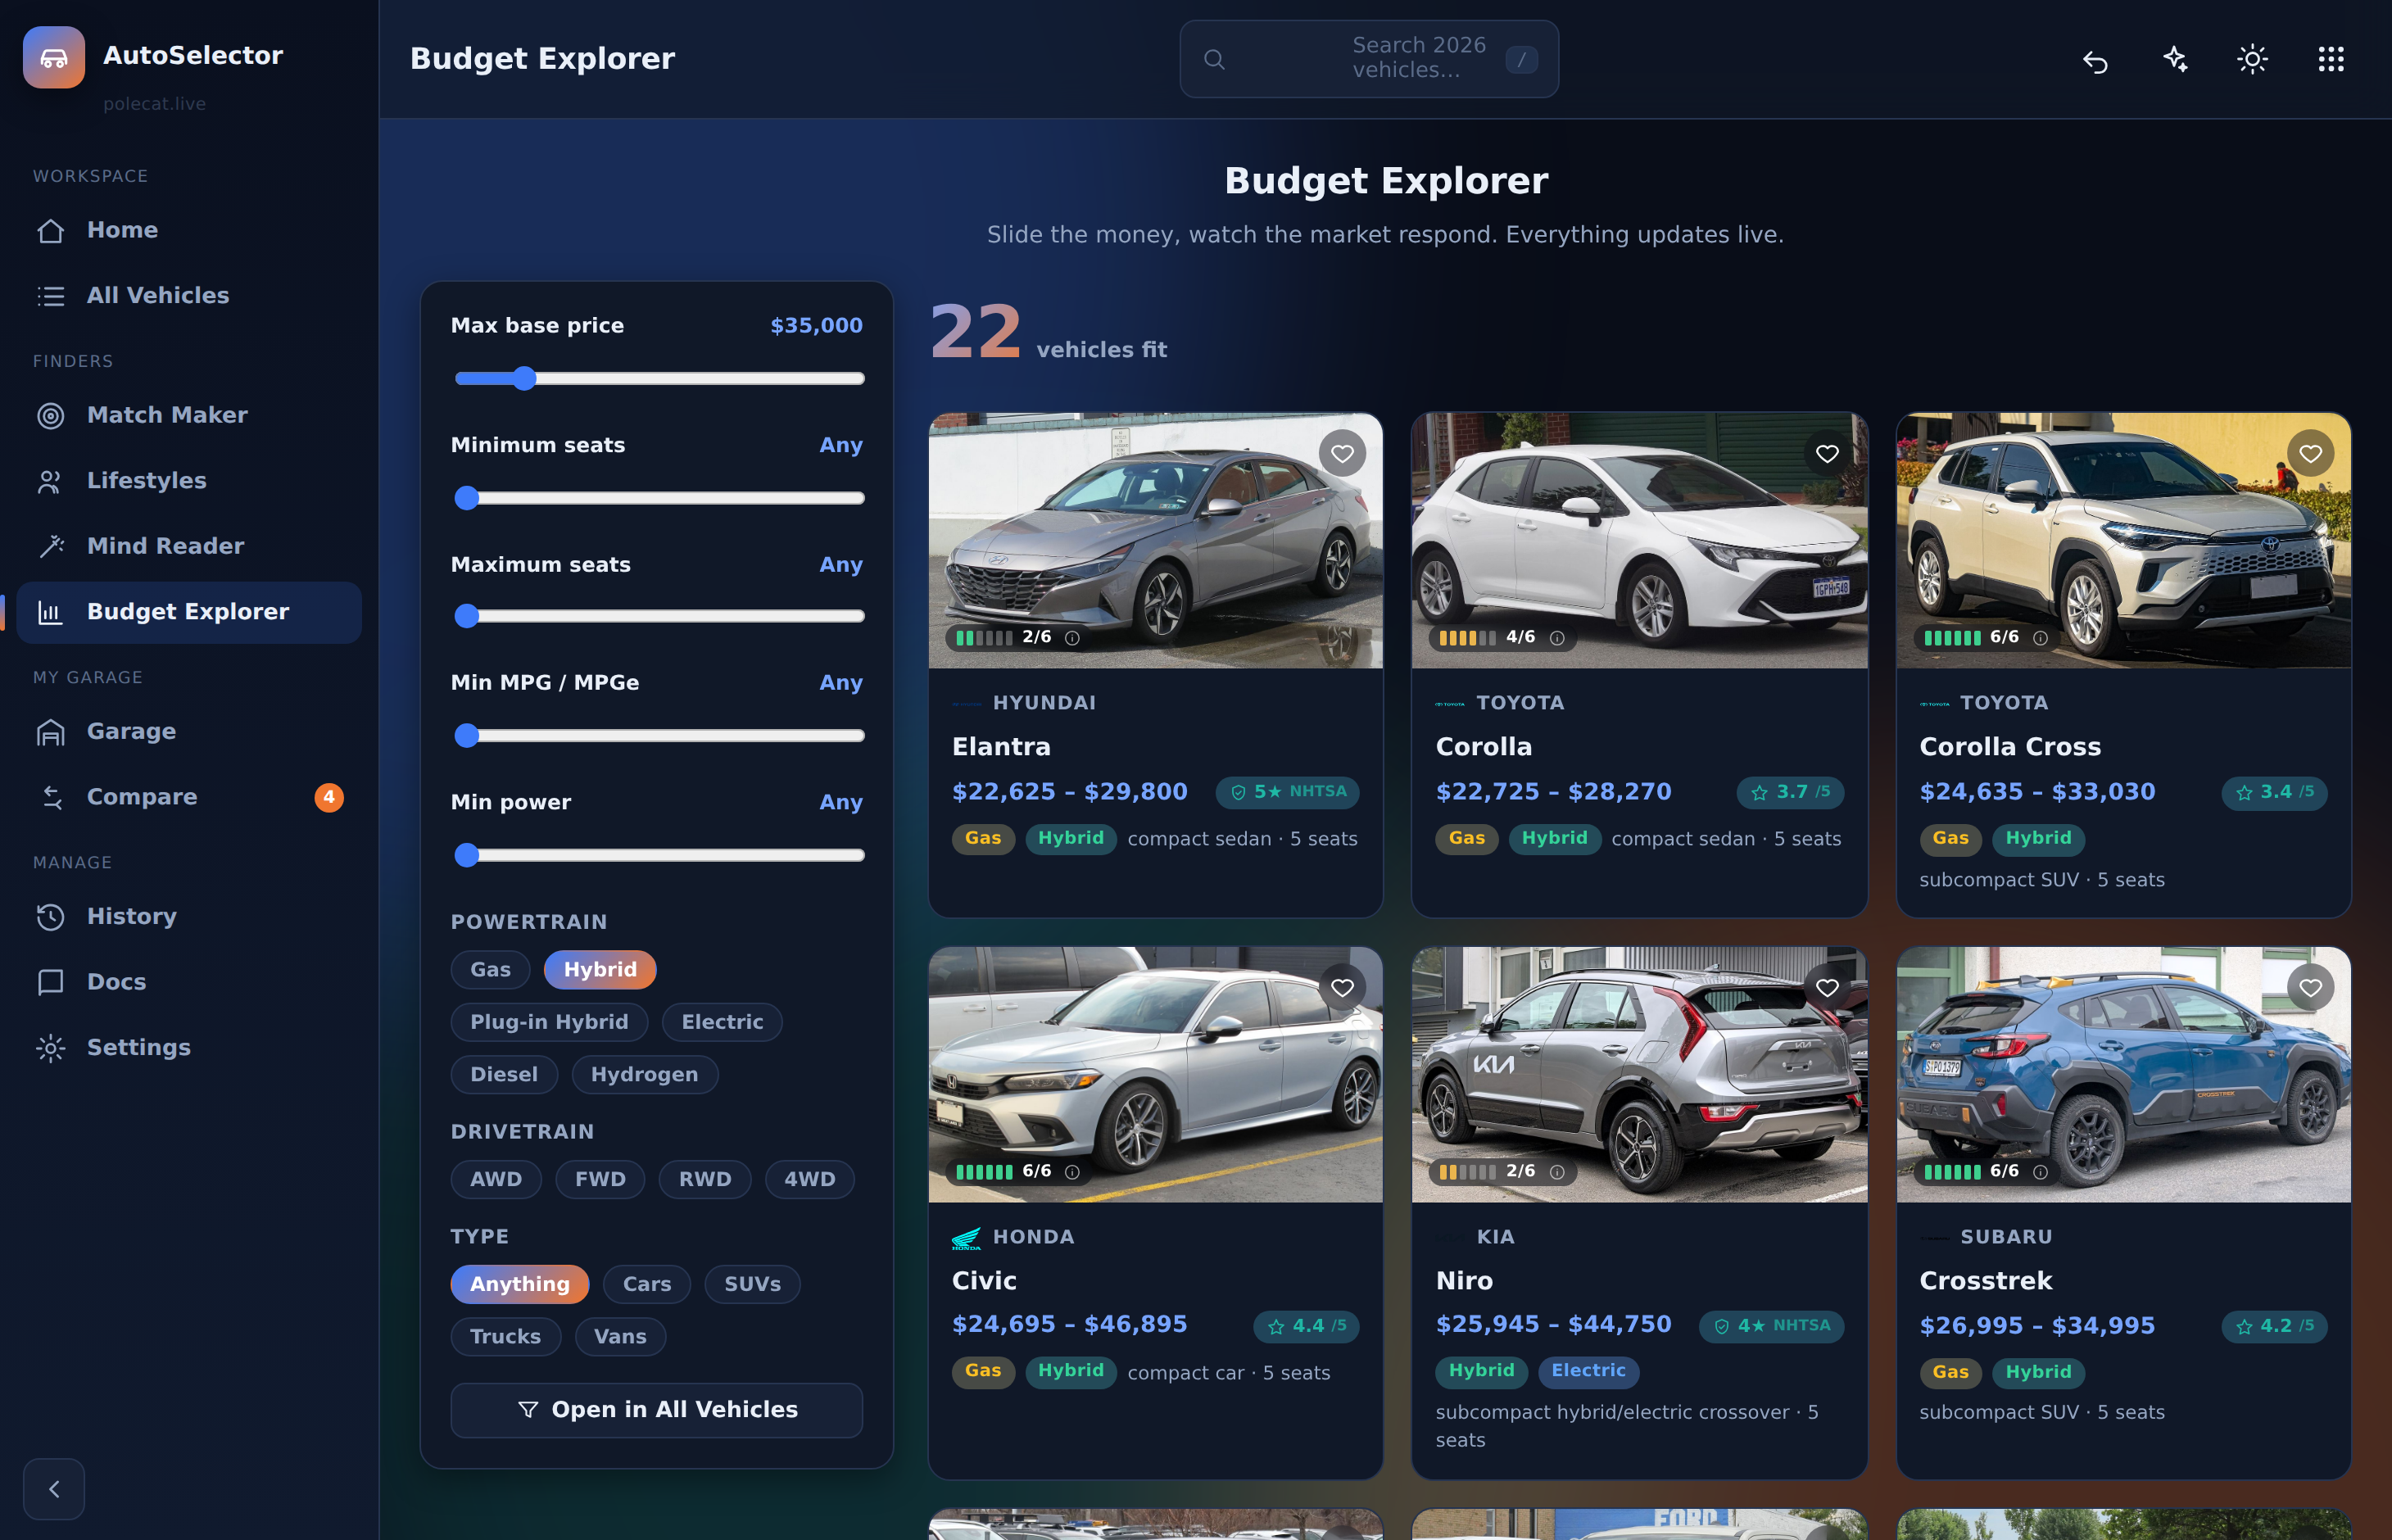Open the Crosstrek vehicle title
The width and height of the screenshot is (2392, 1540).
coord(1986,1281)
